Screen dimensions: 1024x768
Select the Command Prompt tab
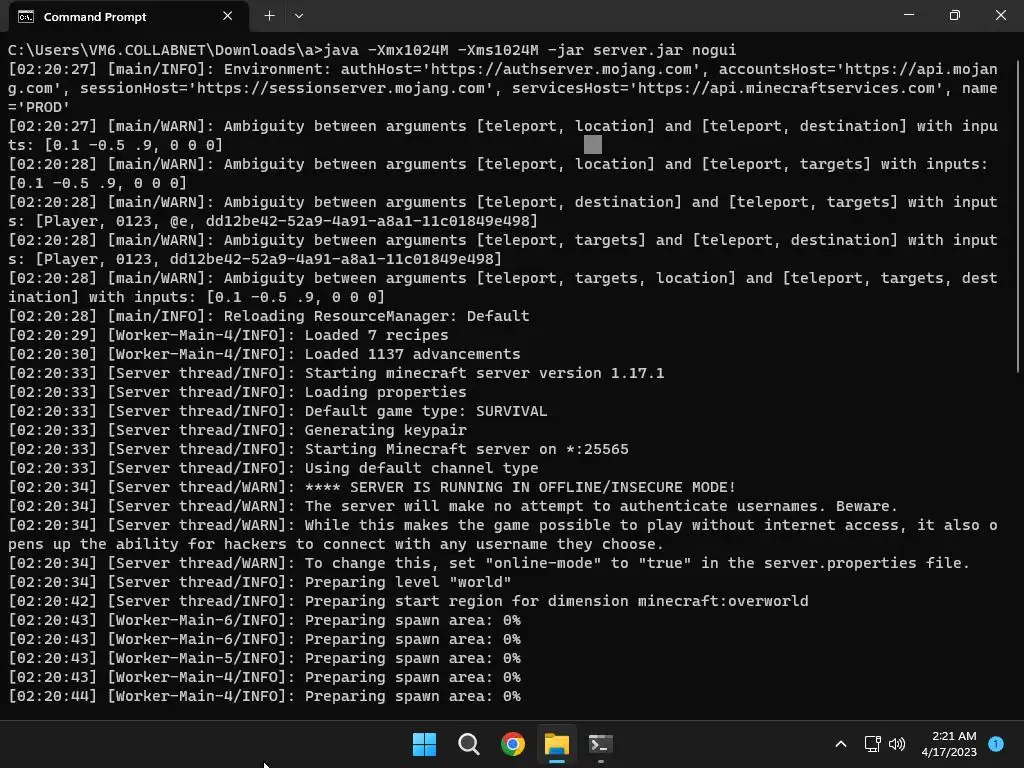pos(128,16)
